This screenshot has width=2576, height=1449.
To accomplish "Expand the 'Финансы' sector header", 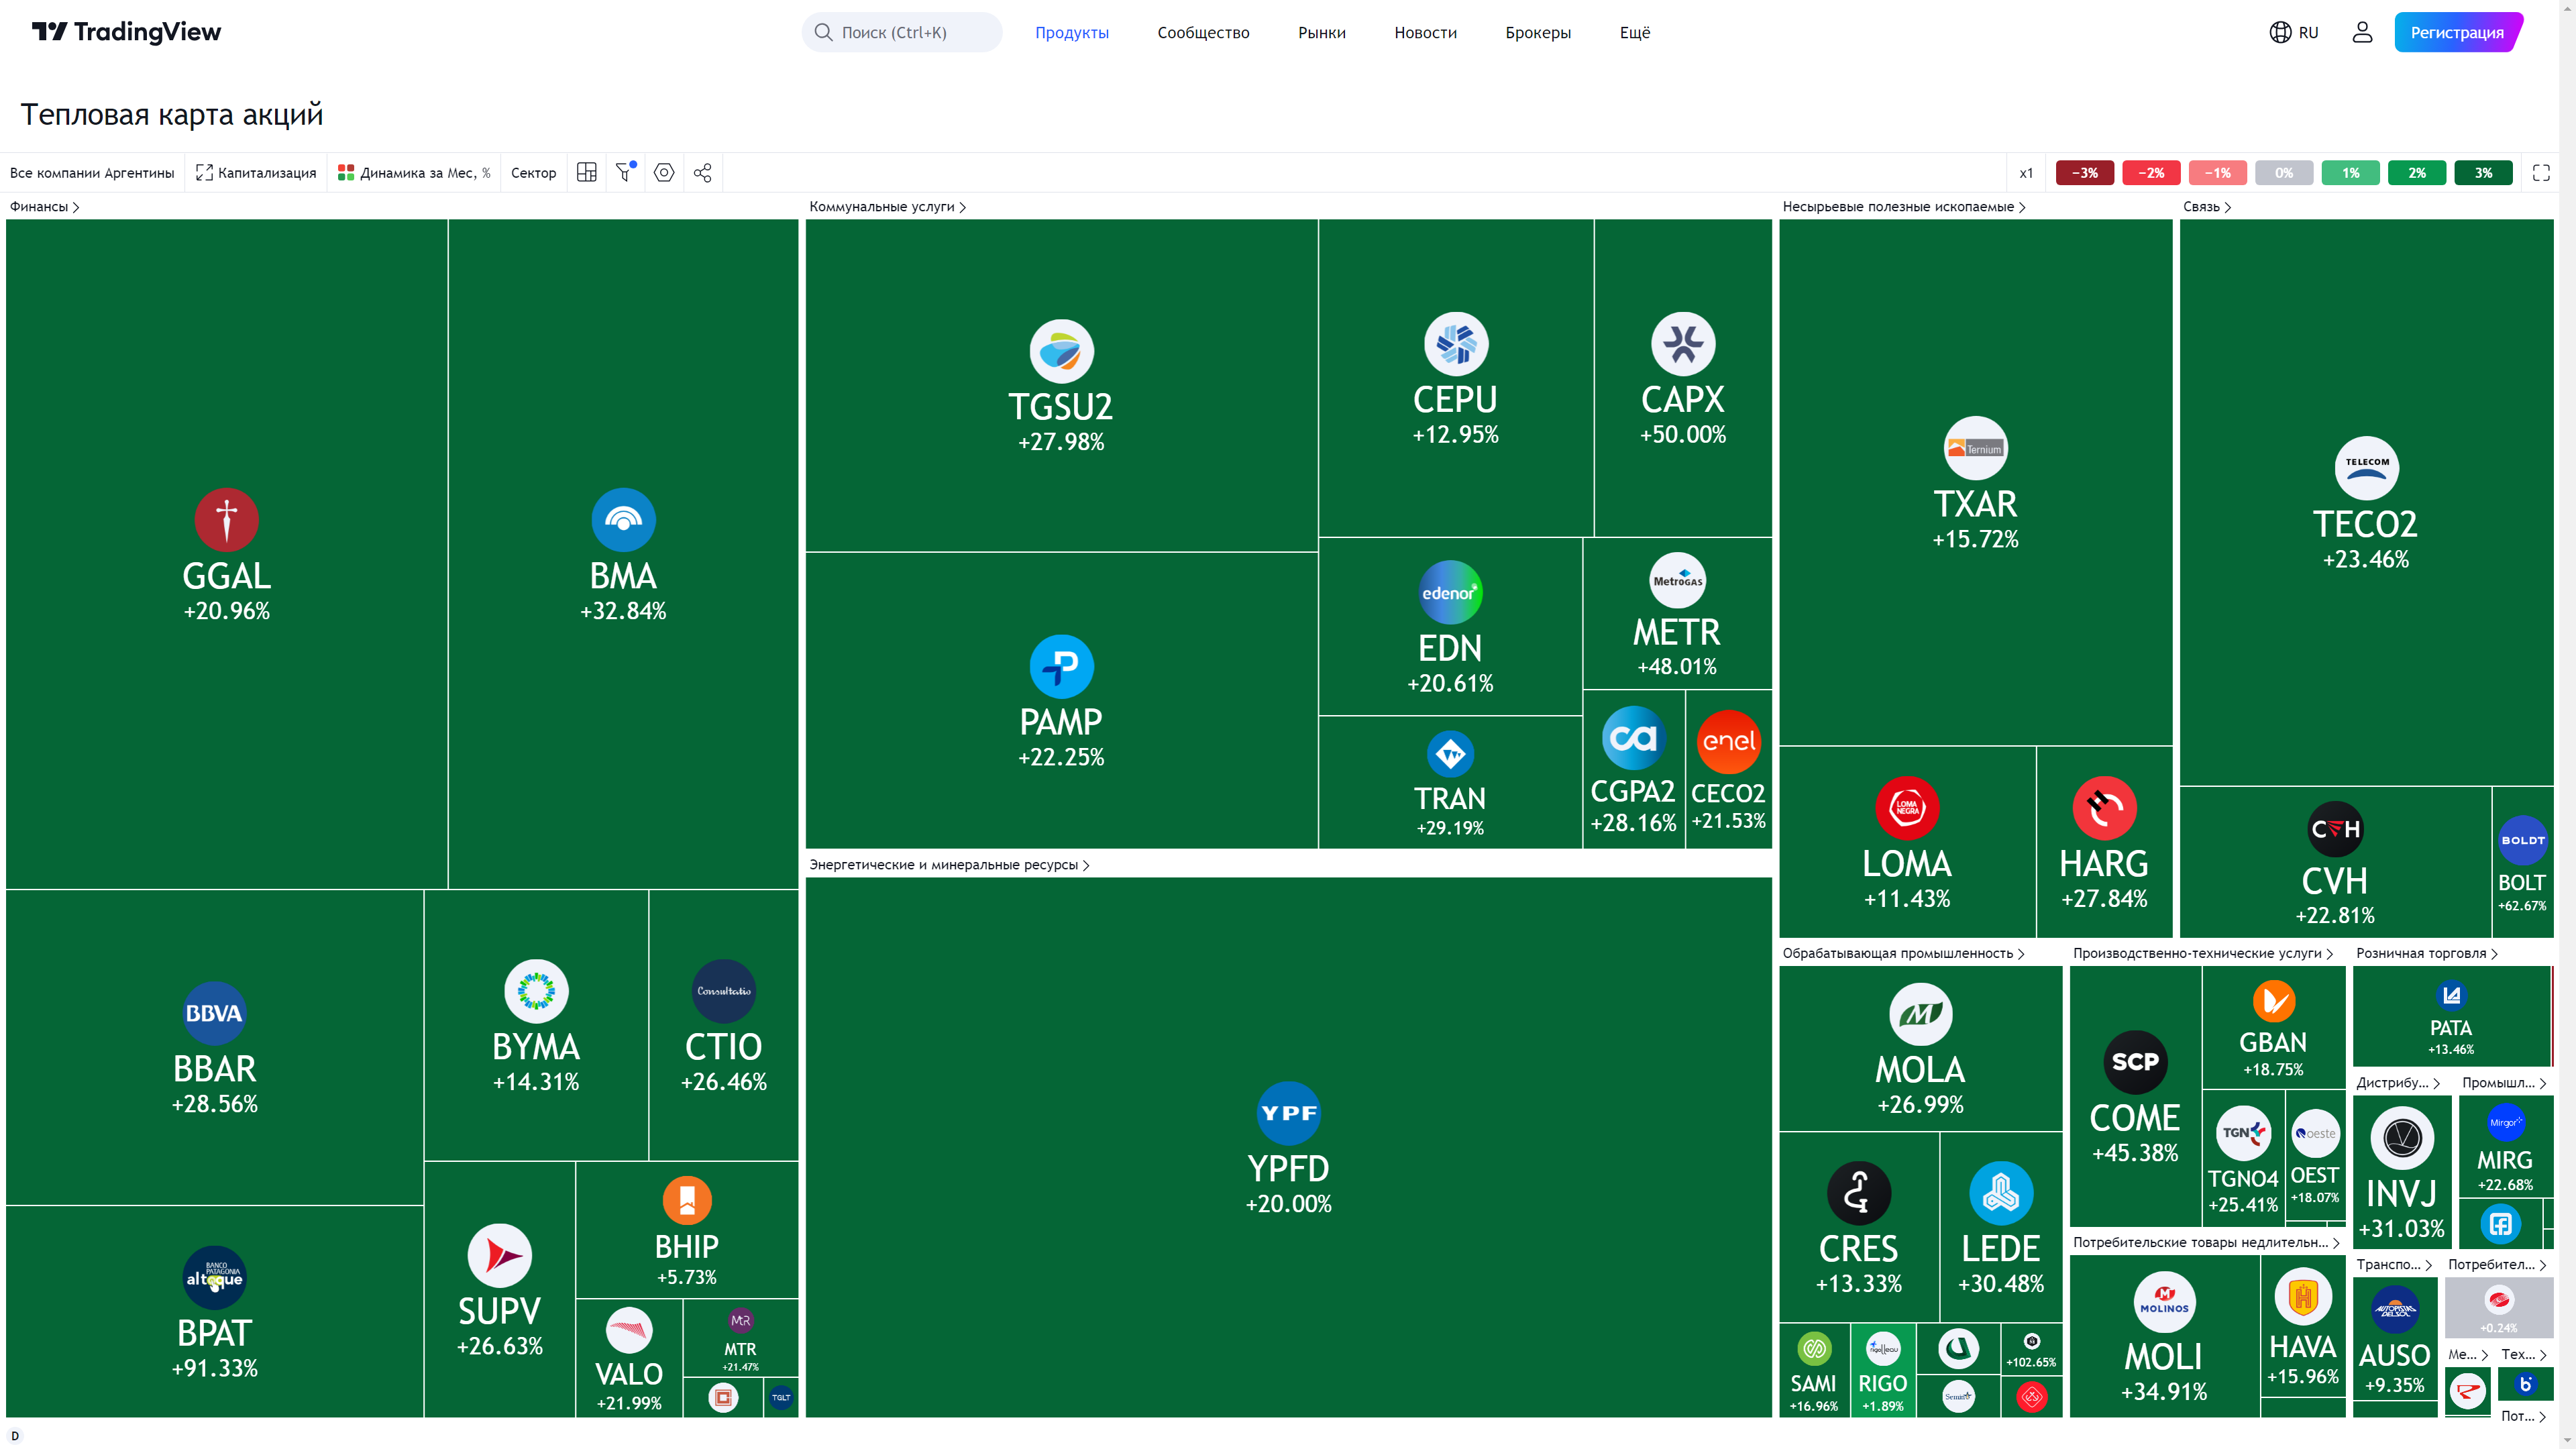I will click(x=44, y=207).
